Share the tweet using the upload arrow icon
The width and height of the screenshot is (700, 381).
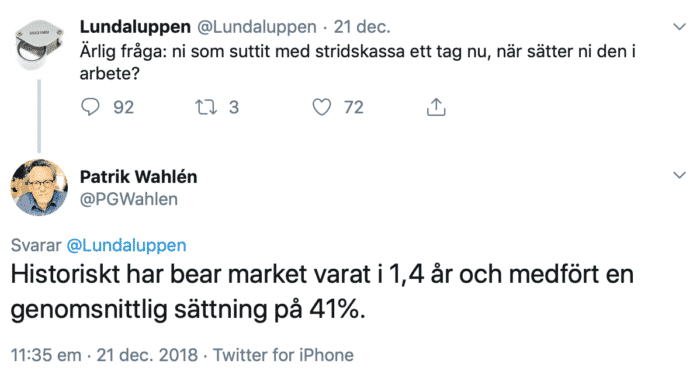(436, 107)
